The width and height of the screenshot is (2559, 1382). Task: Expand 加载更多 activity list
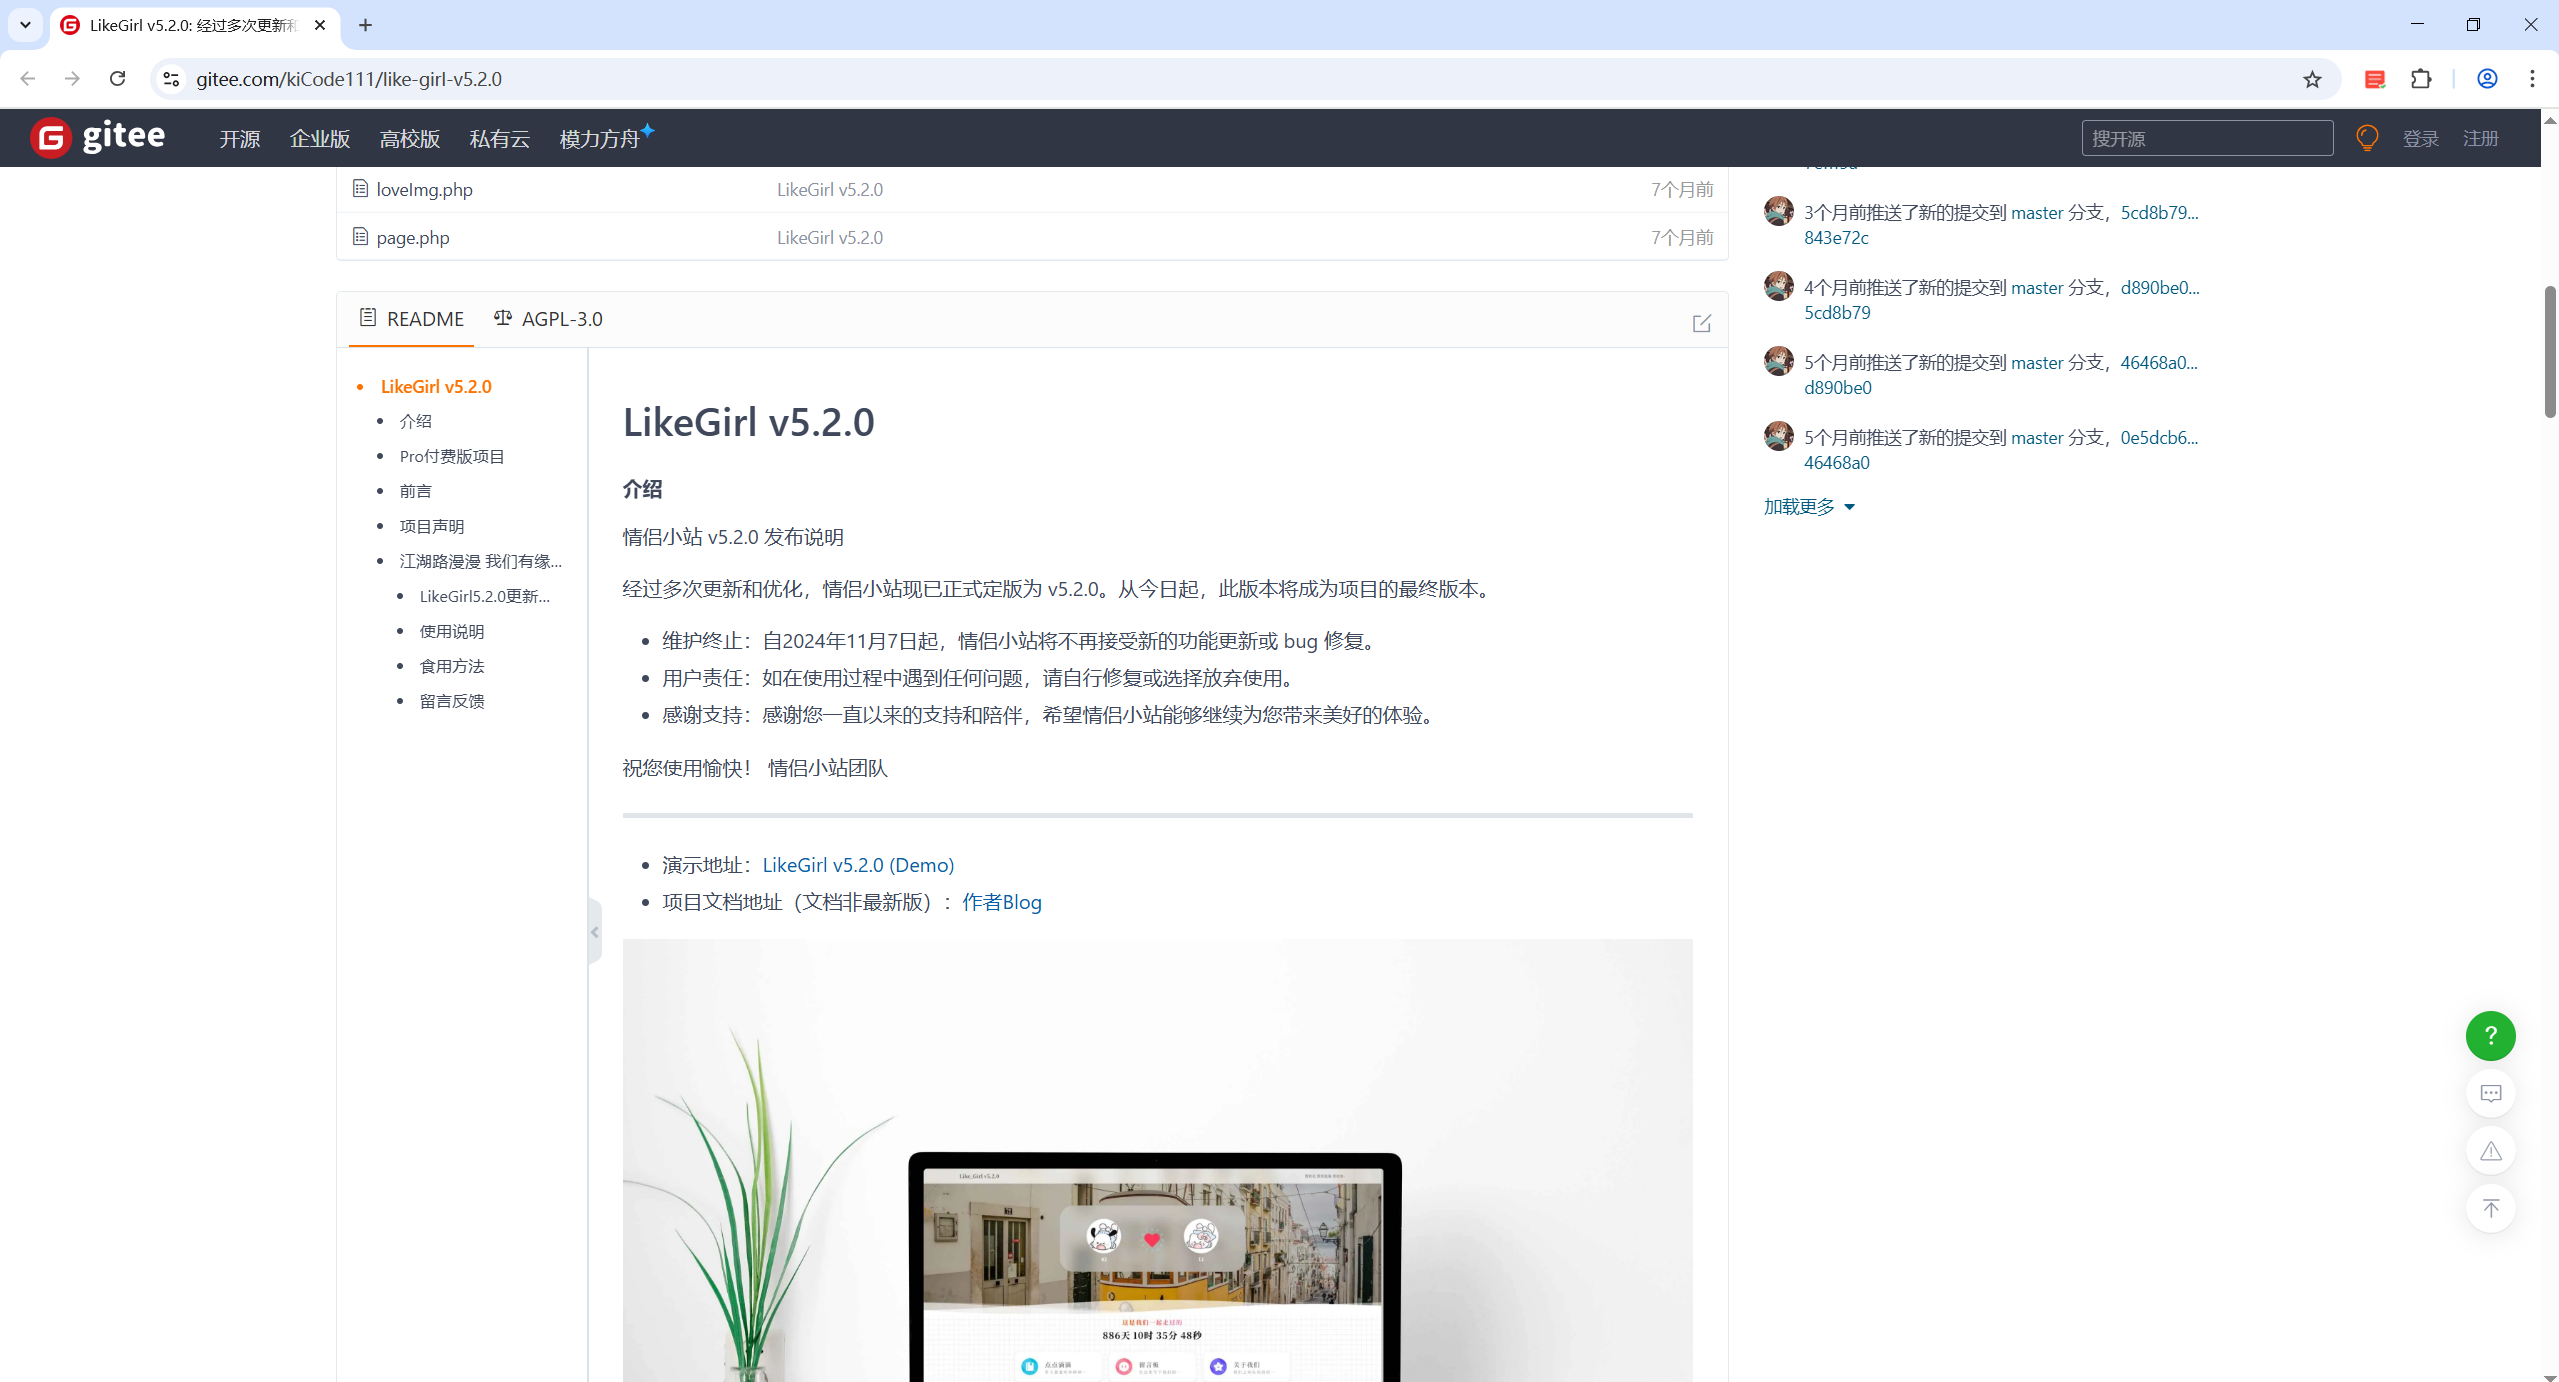tap(1809, 506)
